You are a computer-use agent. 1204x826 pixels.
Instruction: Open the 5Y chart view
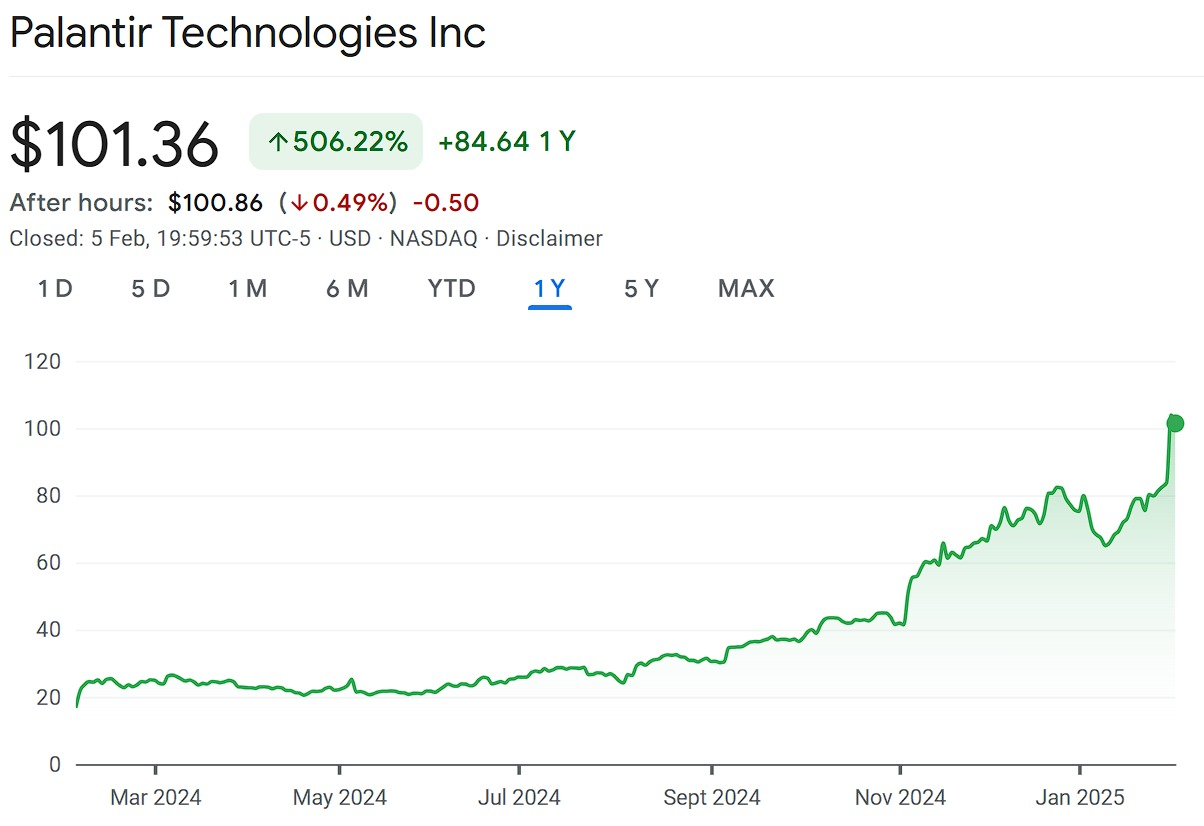[x=641, y=288]
